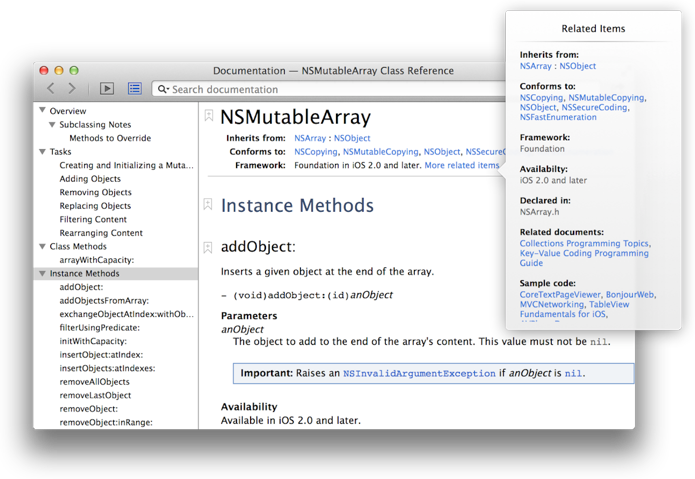
Task: Select Creating and Initializing a Muta… item
Action: pyautogui.click(x=126, y=165)
